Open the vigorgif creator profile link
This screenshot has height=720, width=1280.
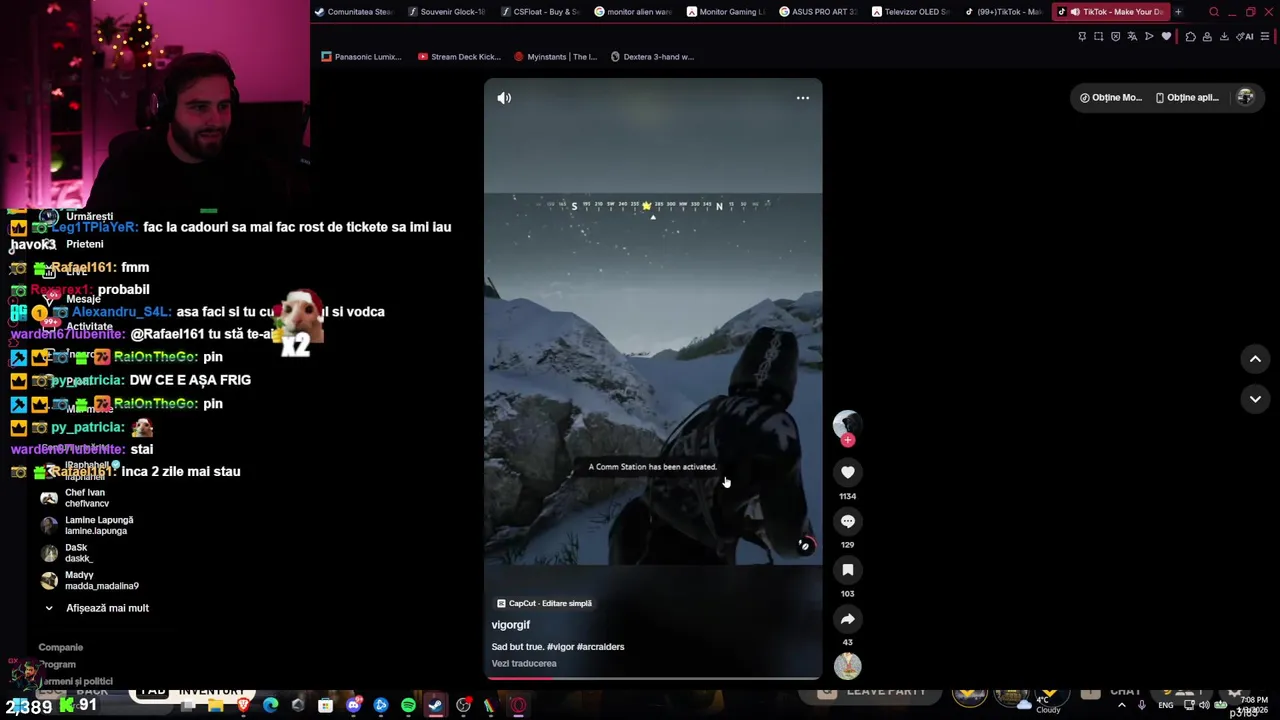(511, 625)
